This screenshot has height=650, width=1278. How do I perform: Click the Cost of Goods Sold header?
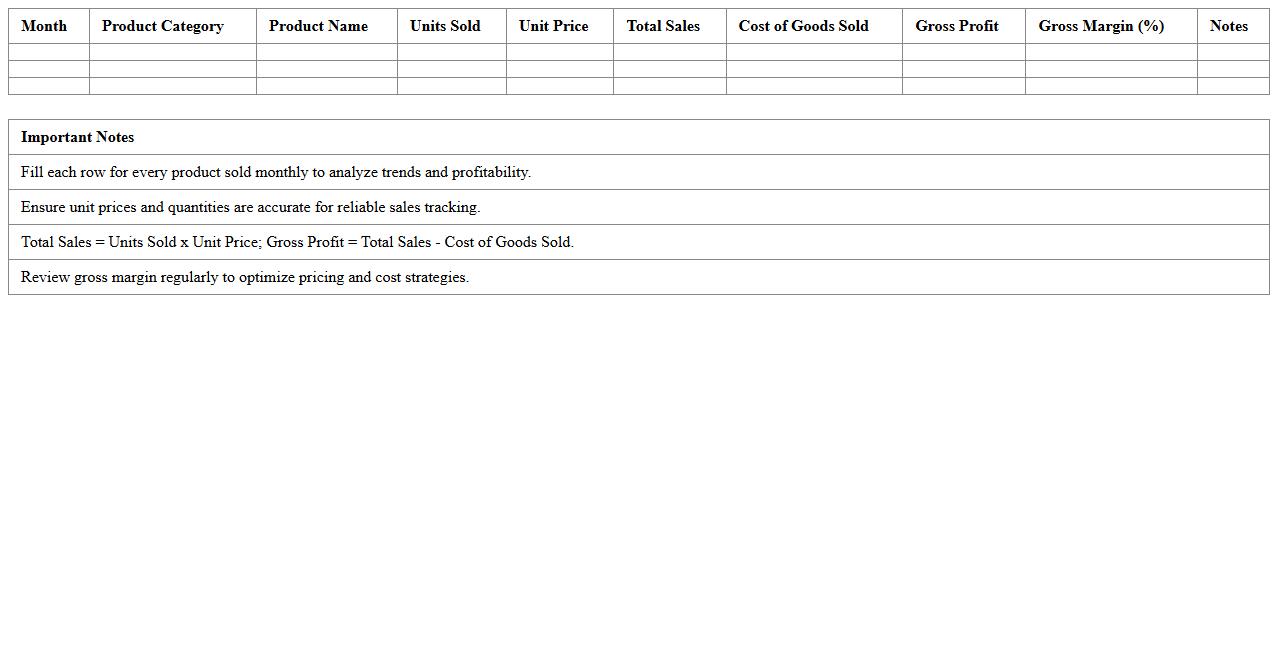click(x=803, y=26)
